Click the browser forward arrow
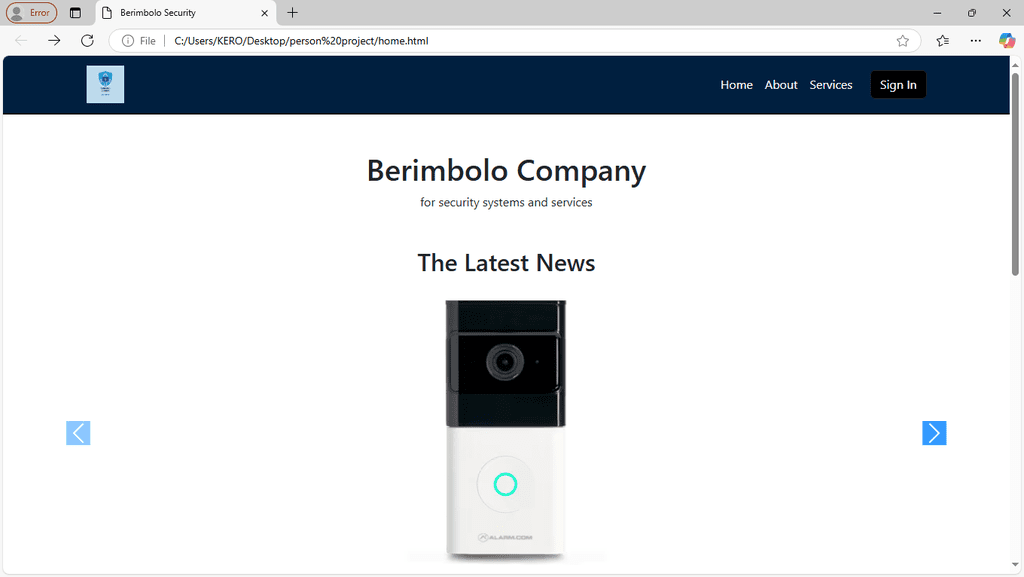 [x=54, y=40]
